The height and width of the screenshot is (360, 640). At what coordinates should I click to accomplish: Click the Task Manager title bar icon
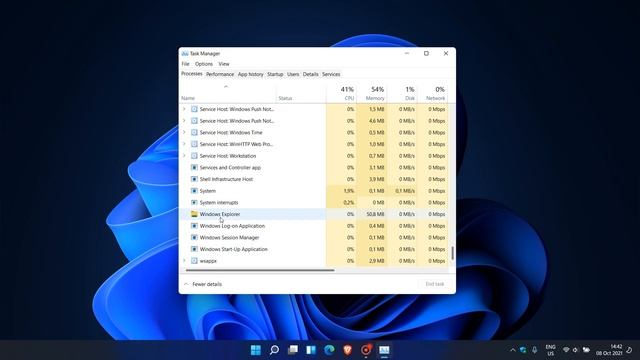tap(185, 53)
